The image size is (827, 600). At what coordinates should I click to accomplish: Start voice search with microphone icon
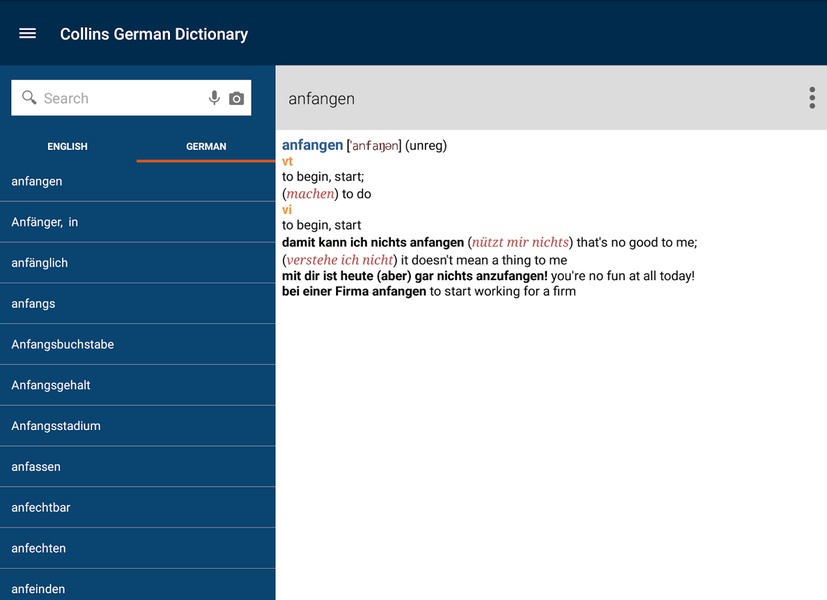214,98
